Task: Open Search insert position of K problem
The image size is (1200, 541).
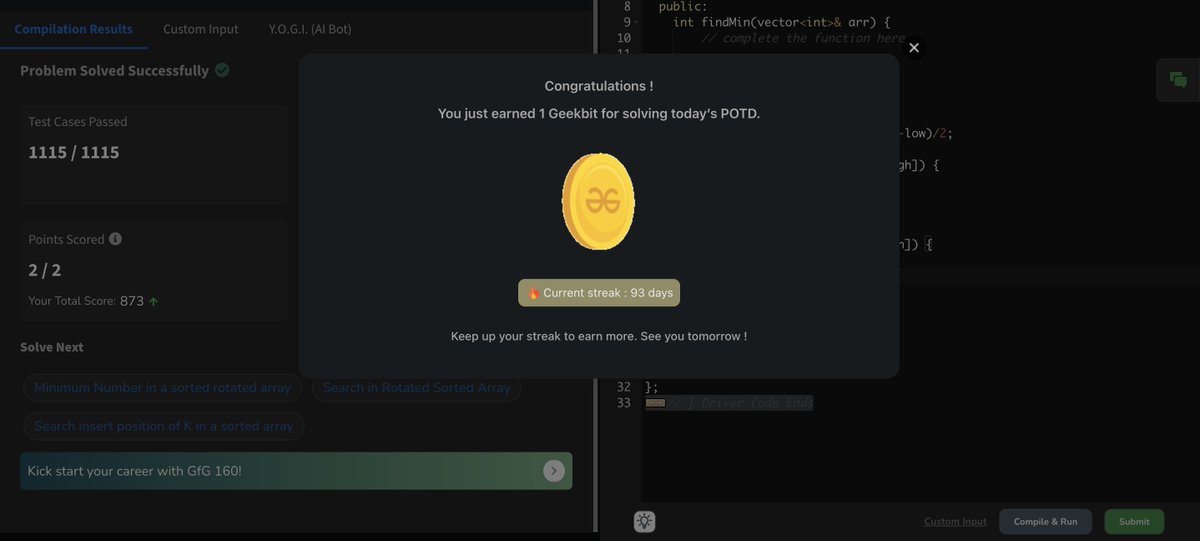Action: (164, 426)
